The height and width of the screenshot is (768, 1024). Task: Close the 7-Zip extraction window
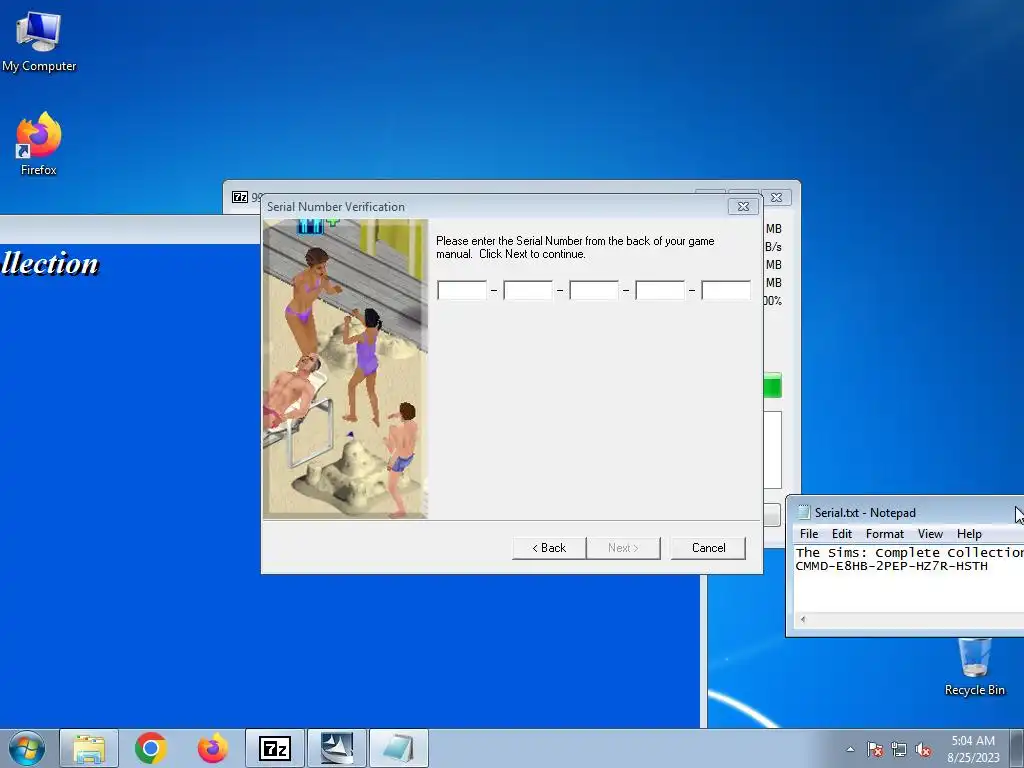tap(776, 197)
